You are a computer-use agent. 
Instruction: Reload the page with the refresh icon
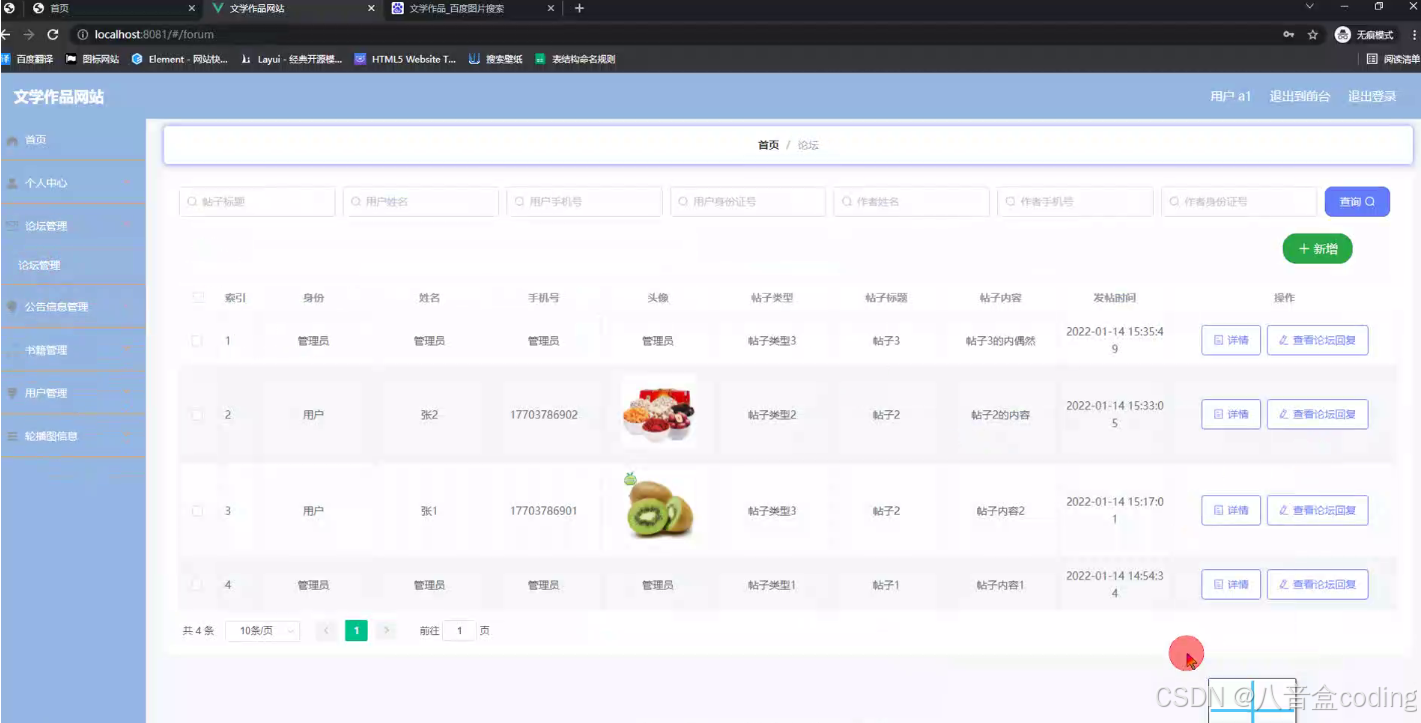[x=53, y=34]
